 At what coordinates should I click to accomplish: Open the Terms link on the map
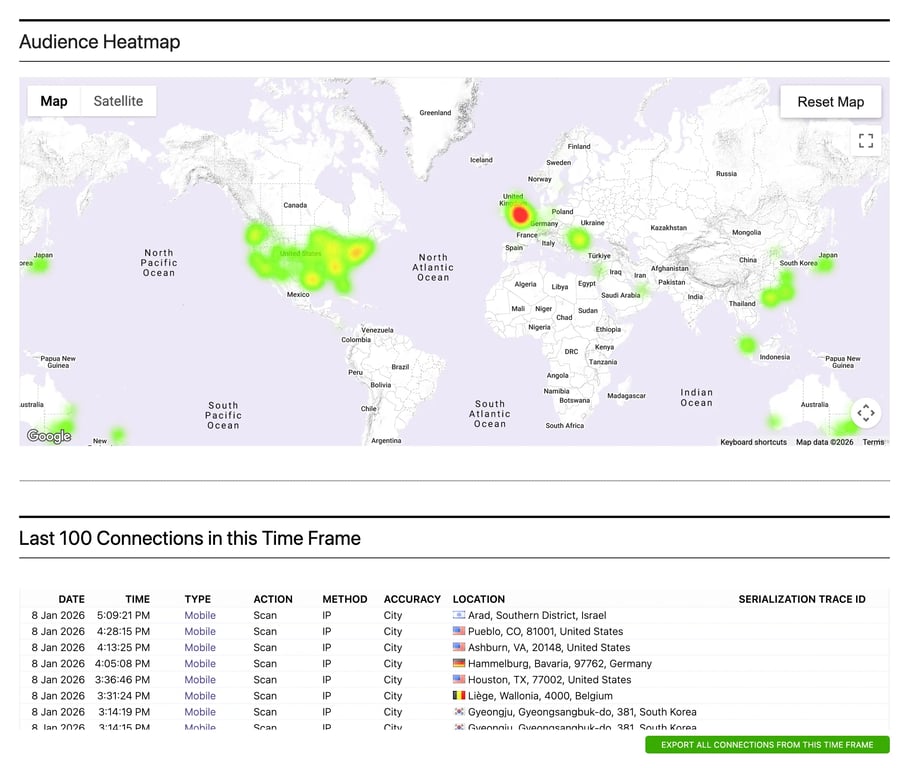(873, 441)
